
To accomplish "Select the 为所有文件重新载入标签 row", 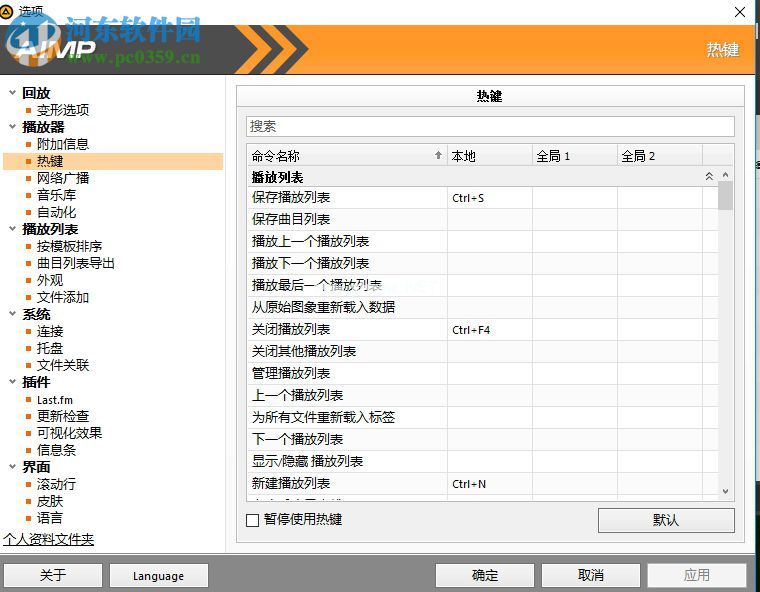I will 482,417.
